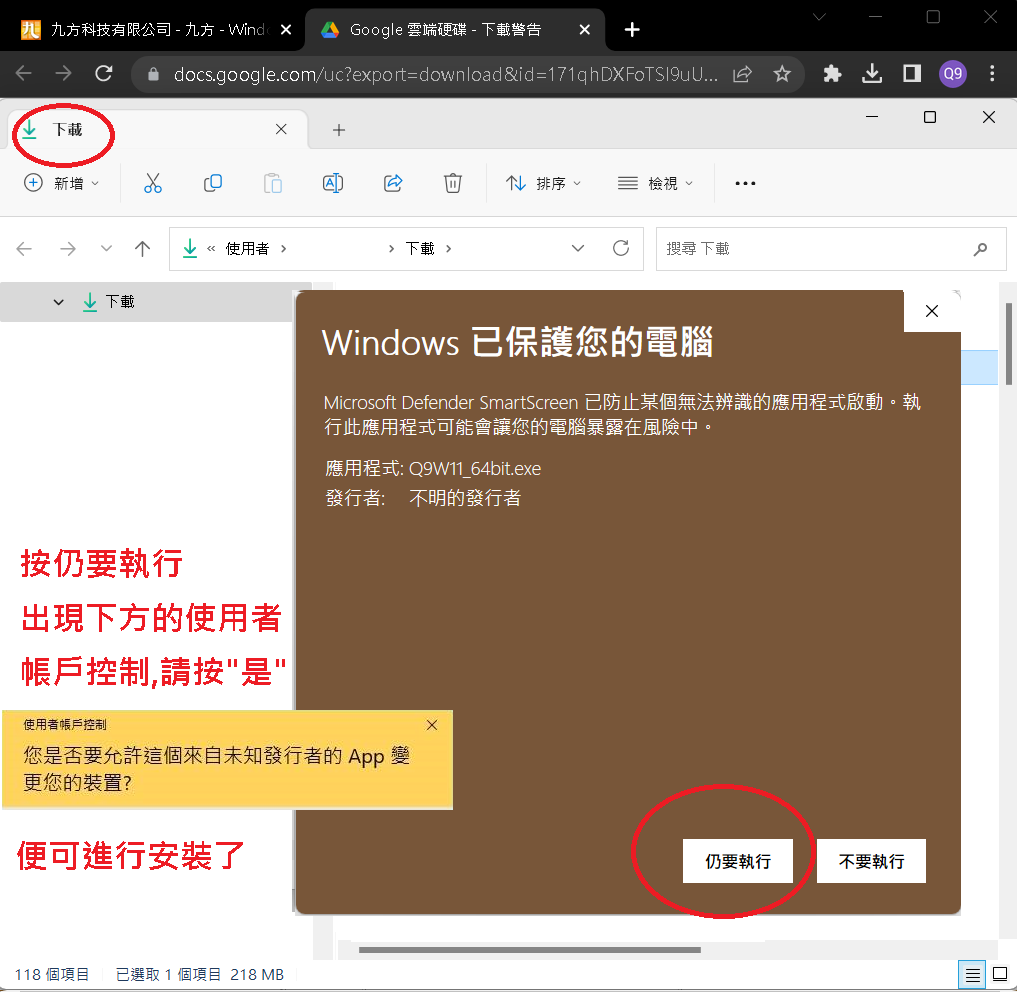This screenshot has width=1019, height=992.
Task: Share this page from Chrome address bar
Action: tap(743, 74)
